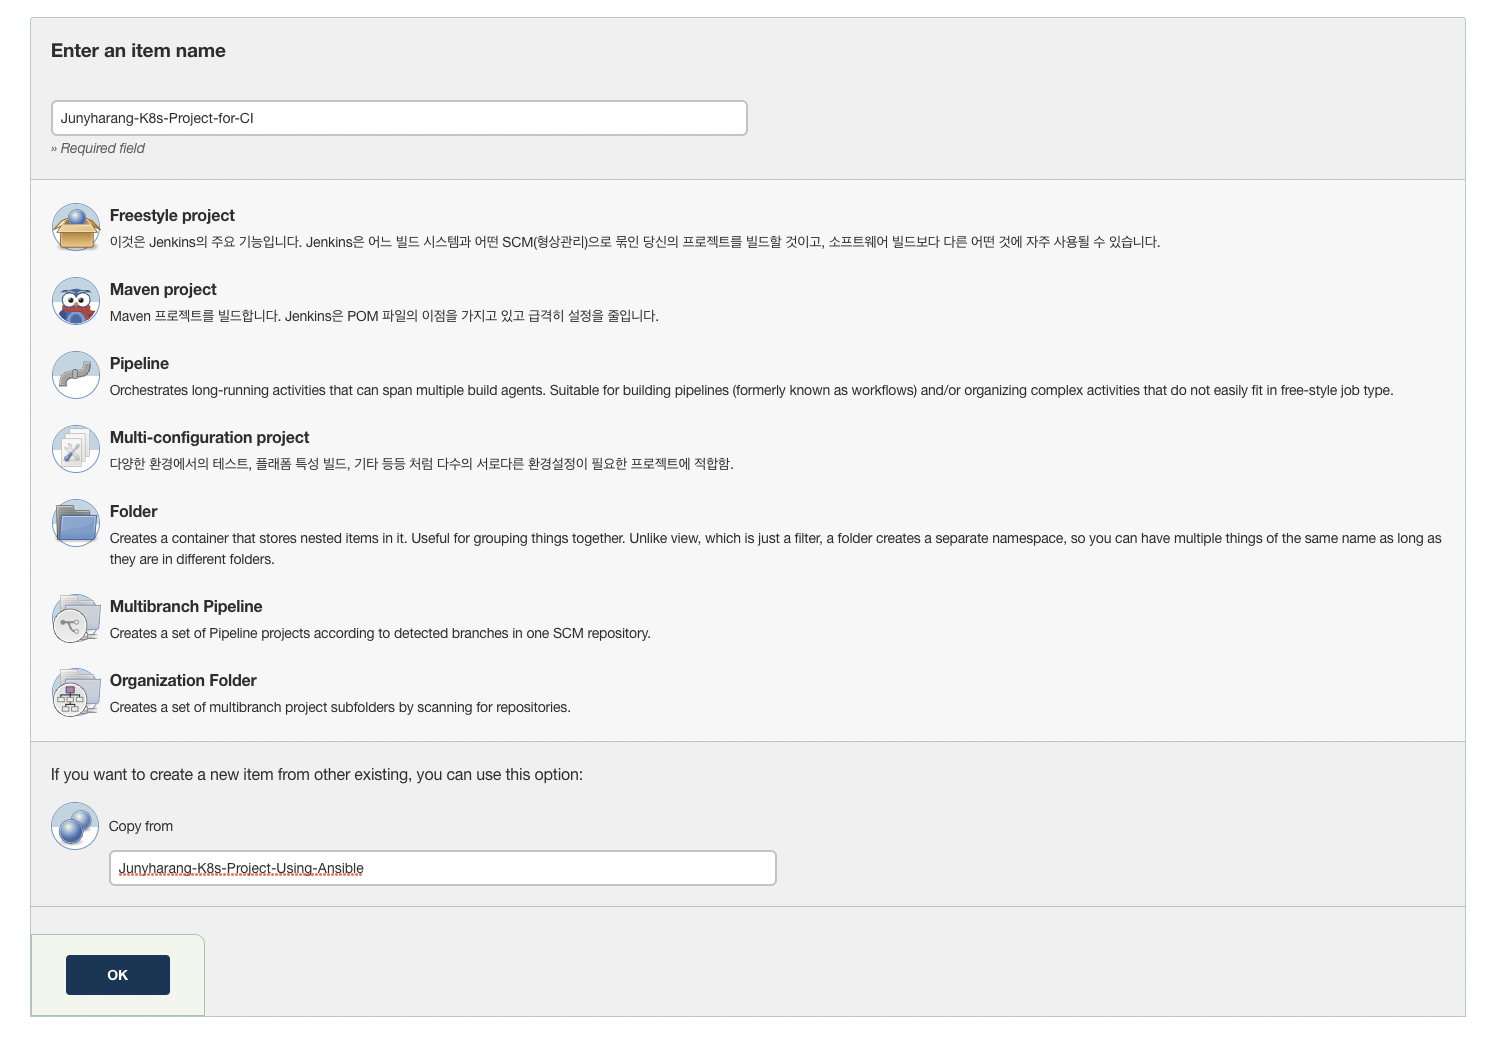Confirm item creation with OK button
The image size is (1510, 1048).
point(118,975)
